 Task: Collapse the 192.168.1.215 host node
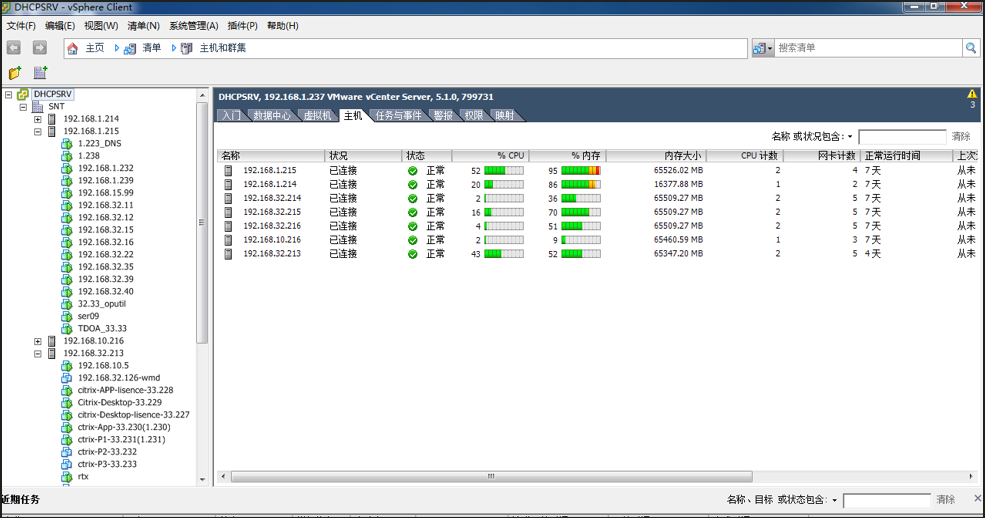coord(38,131)
